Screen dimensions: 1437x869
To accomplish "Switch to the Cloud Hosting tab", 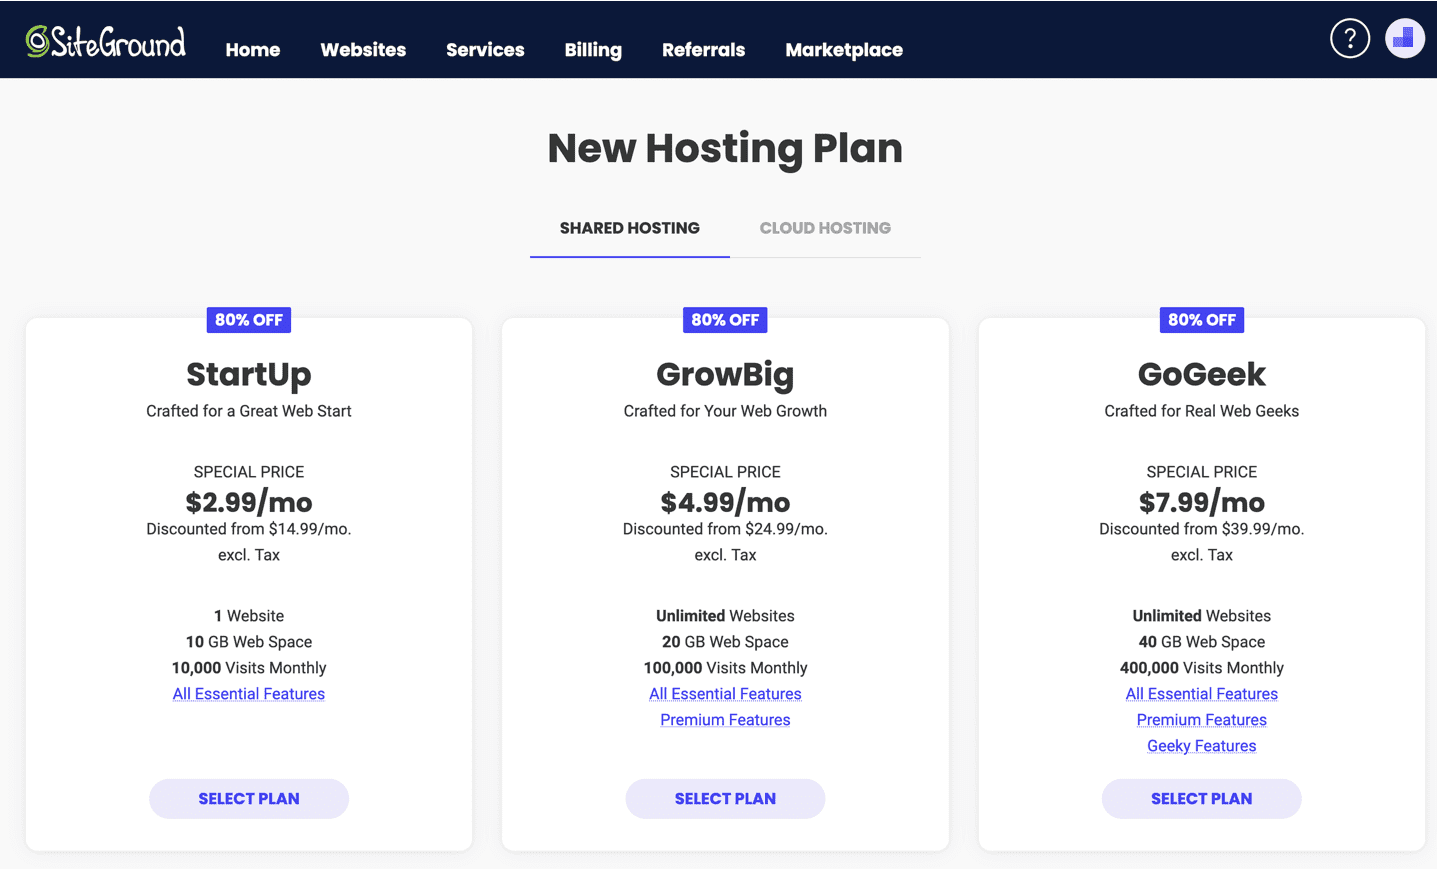I will click(825, 228).
